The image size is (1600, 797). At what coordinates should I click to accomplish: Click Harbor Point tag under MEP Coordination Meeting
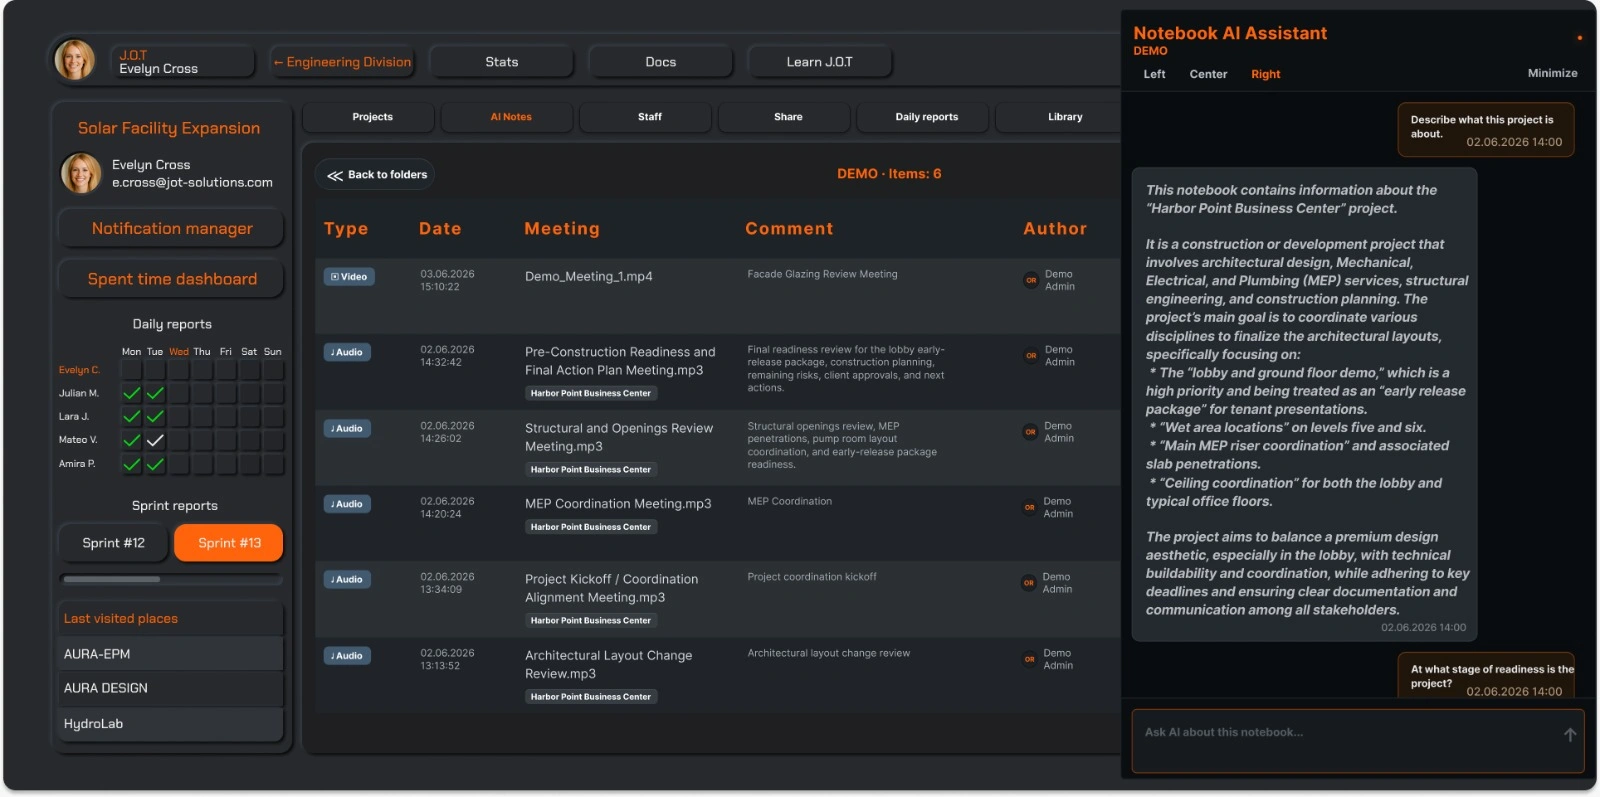click(x=591, y=527)
